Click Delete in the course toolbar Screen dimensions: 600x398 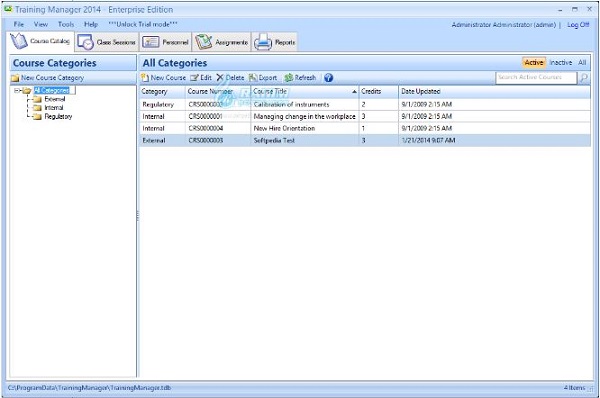230,78
